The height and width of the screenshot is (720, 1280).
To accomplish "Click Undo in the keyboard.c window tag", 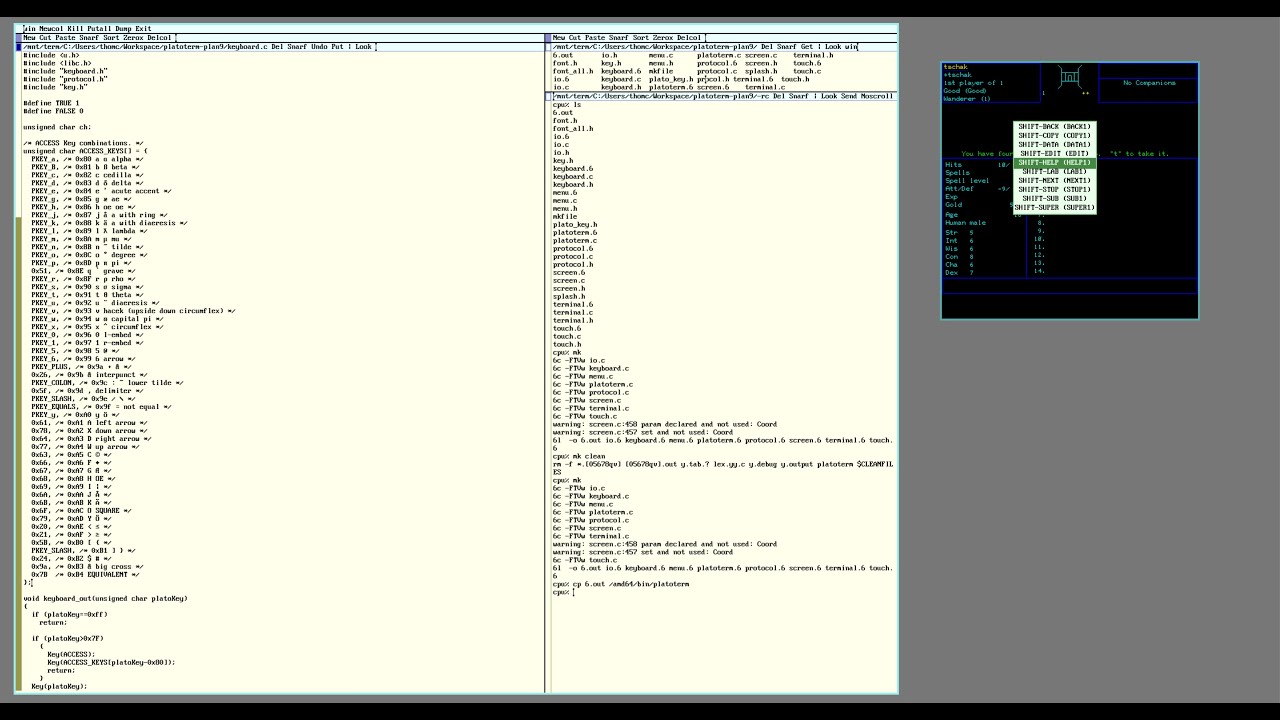I will [319, 46].
